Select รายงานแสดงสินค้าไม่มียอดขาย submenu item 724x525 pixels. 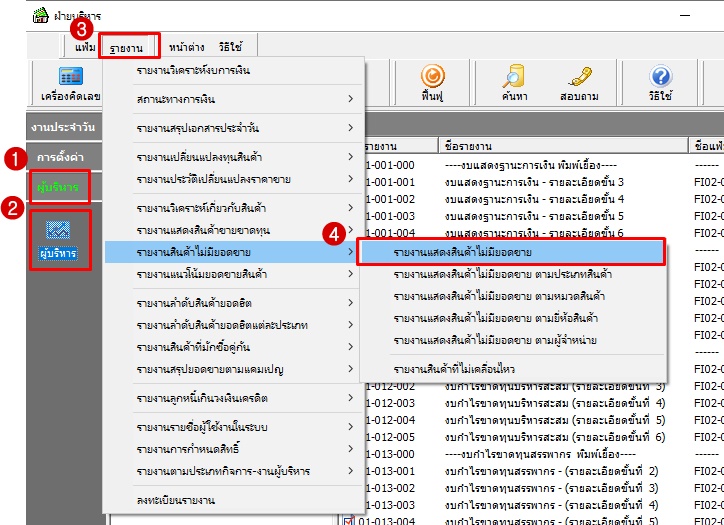[x=512, y=252]
